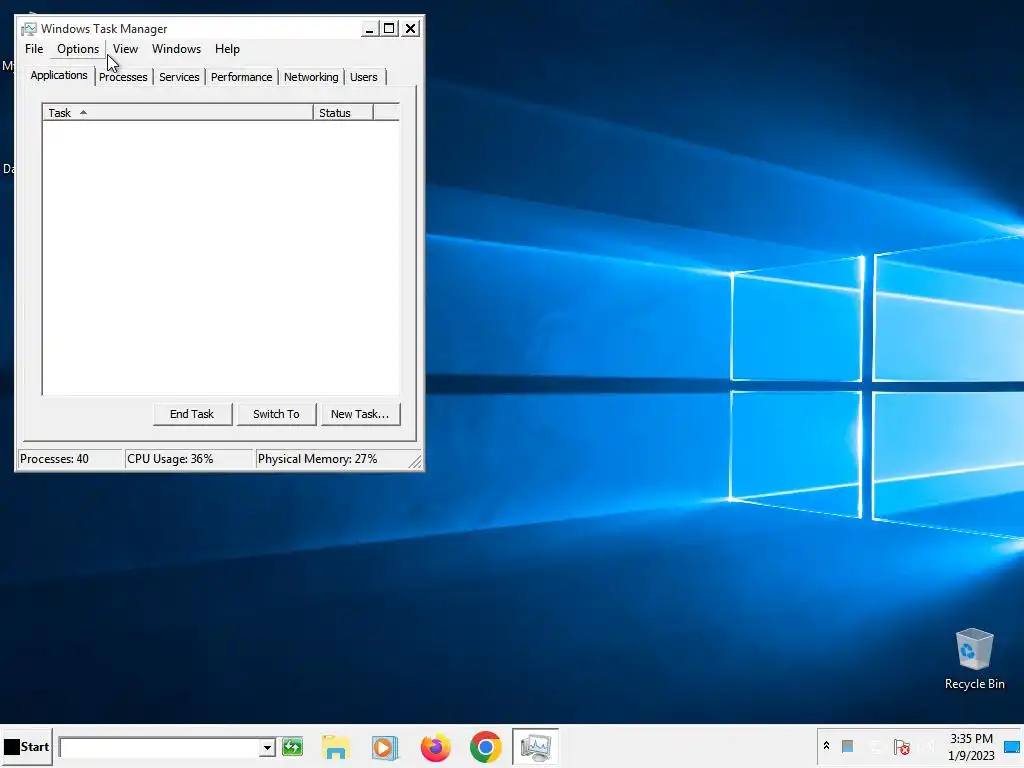
Task: Click the CPU Usage: 36% status entry
Action: (x=189, y=459)
